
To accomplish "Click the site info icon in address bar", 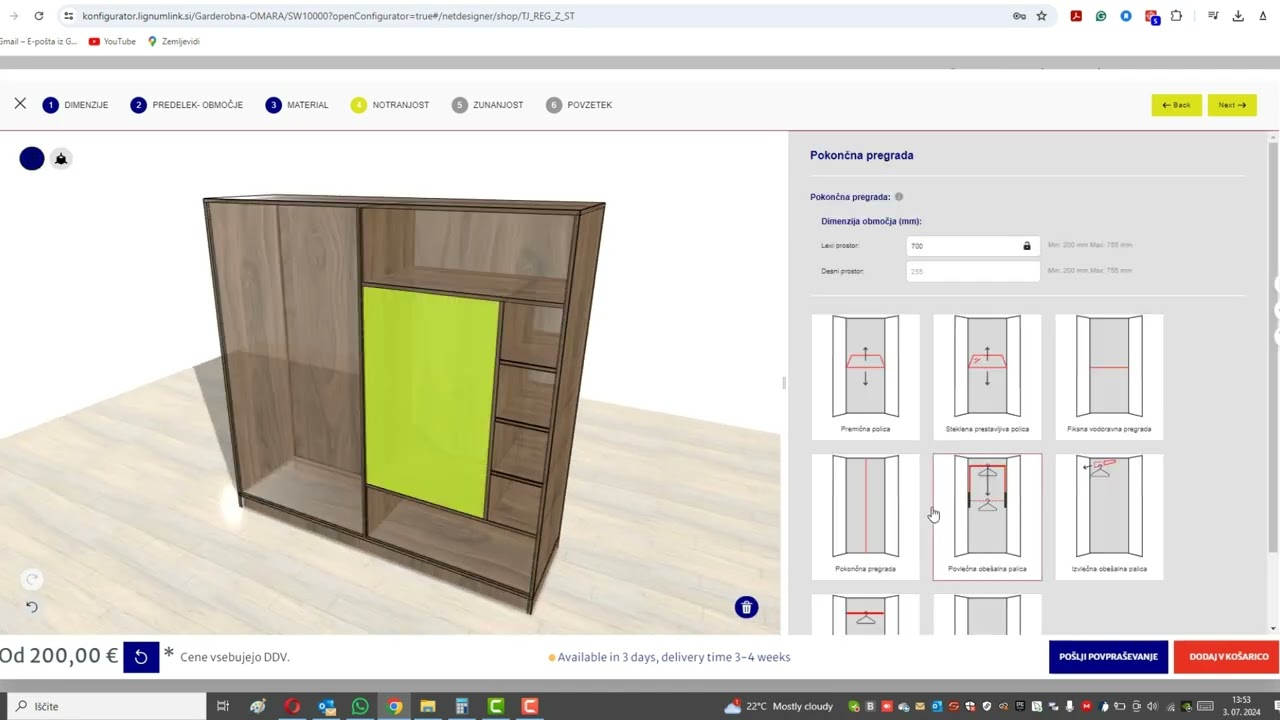I will tap(68, 16).
